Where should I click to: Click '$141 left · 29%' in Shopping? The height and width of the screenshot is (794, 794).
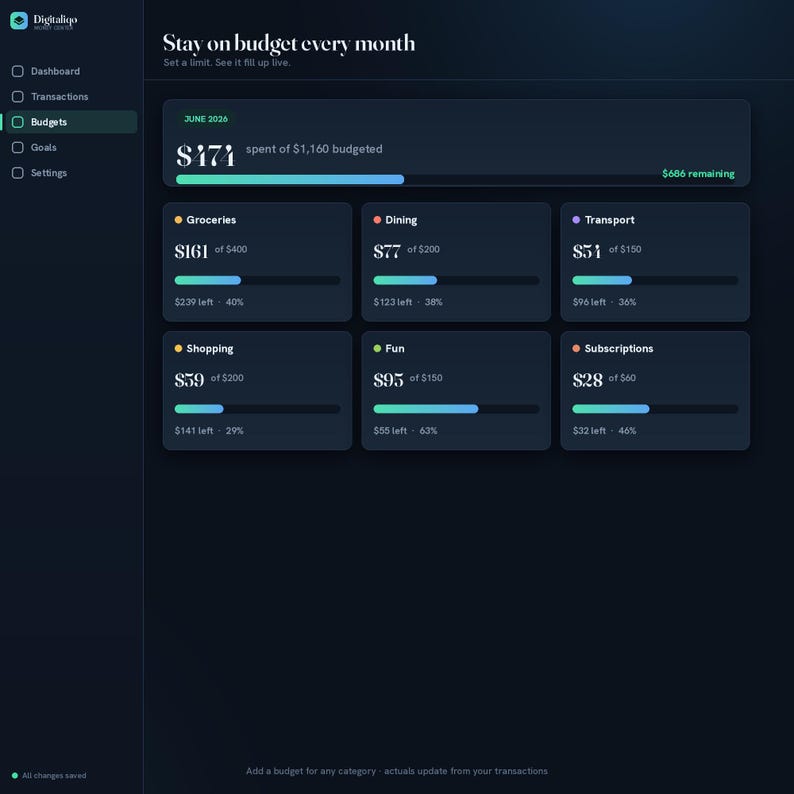(x=209, y=430)
